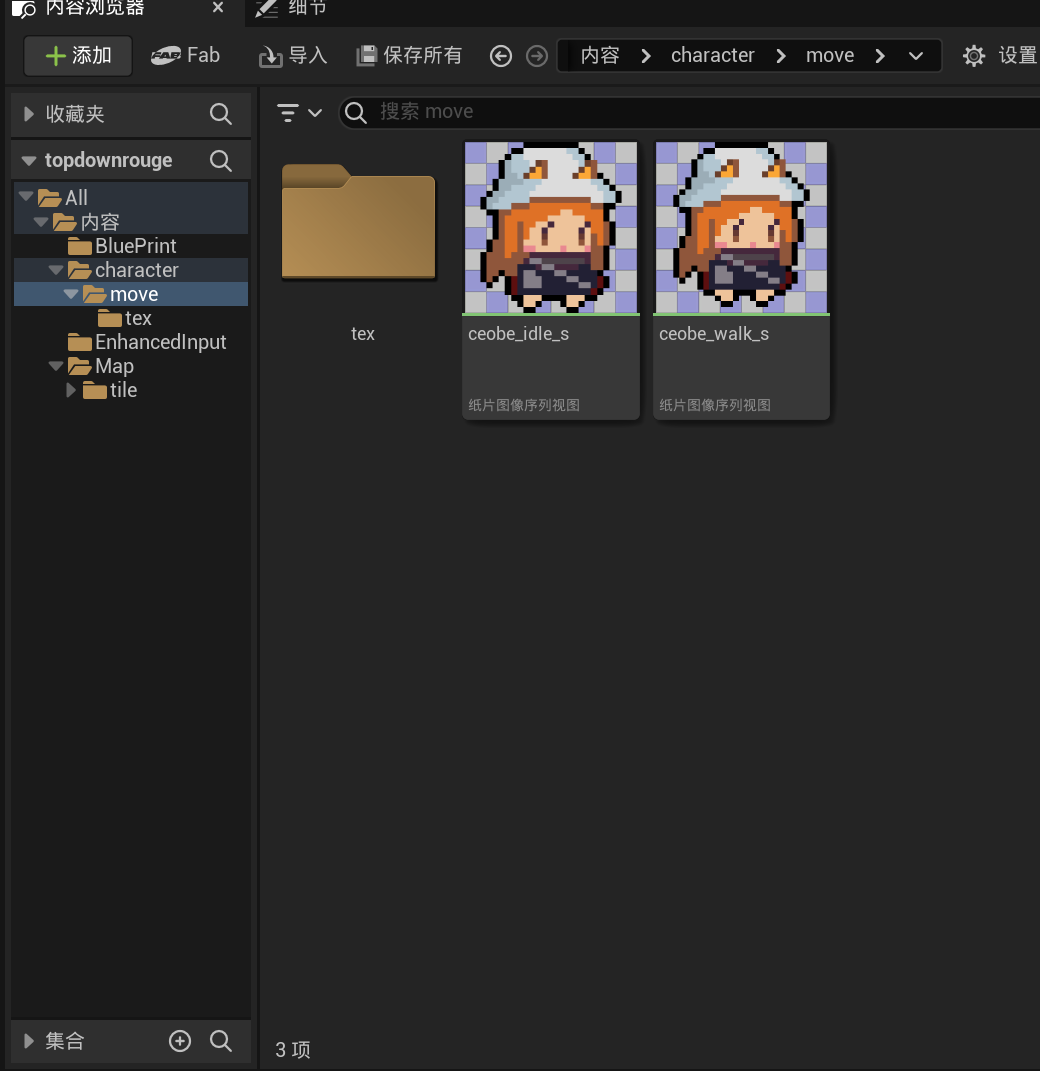Collapse the character folder arrow
This screenshot has width=1040, height=1071.
tap(56, 270)
